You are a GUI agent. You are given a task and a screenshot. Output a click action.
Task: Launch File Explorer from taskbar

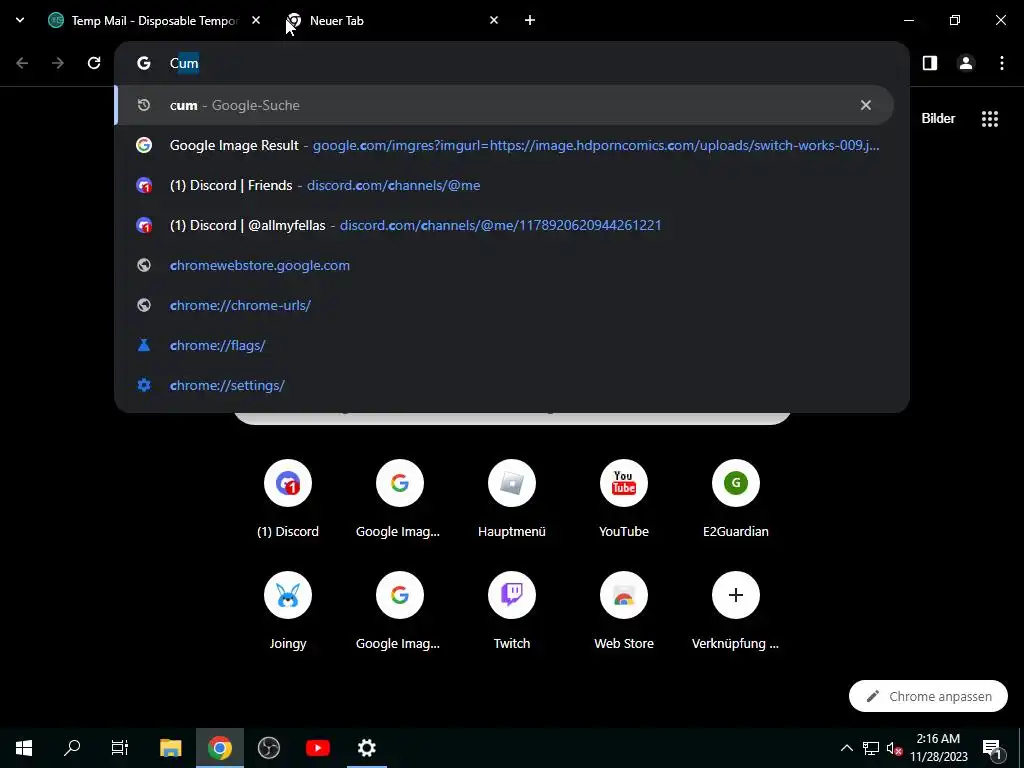click(x=170, y=748)
